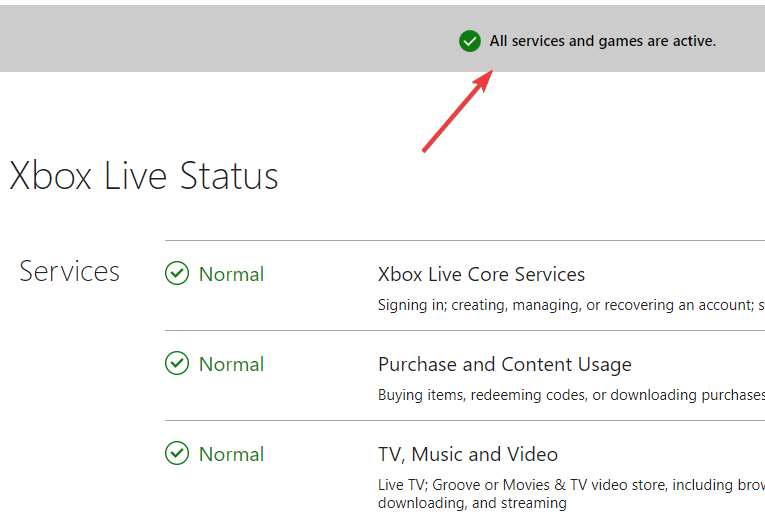Image resolution: width=765 pixels, height=528 pixels.
Task: Click the solid green checkmark in the banner
Action: (470, 41)
